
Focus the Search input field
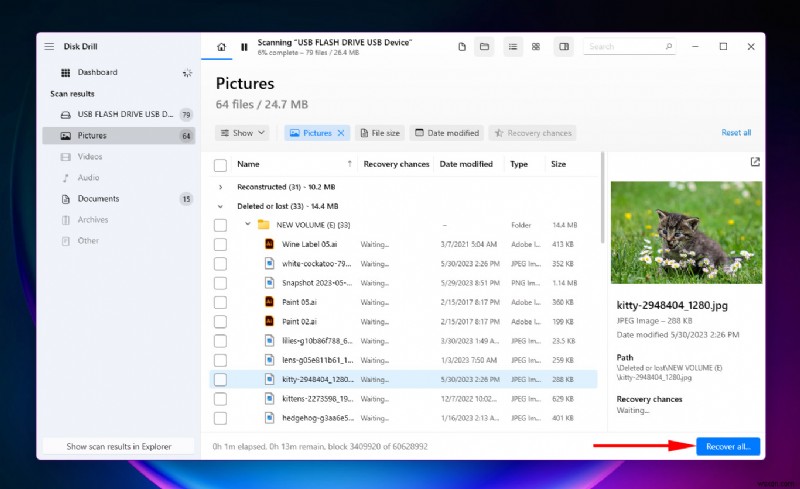630,46
